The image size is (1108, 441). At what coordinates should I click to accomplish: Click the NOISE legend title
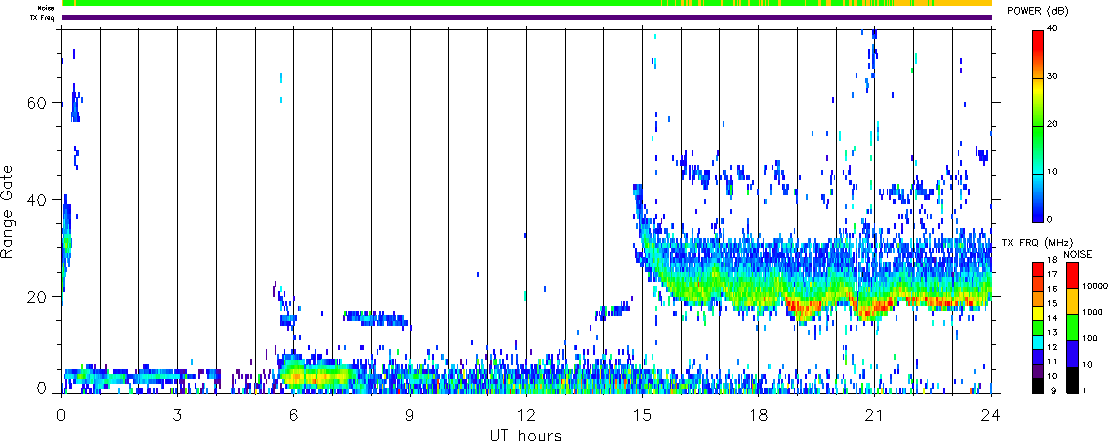(1078, 254)
